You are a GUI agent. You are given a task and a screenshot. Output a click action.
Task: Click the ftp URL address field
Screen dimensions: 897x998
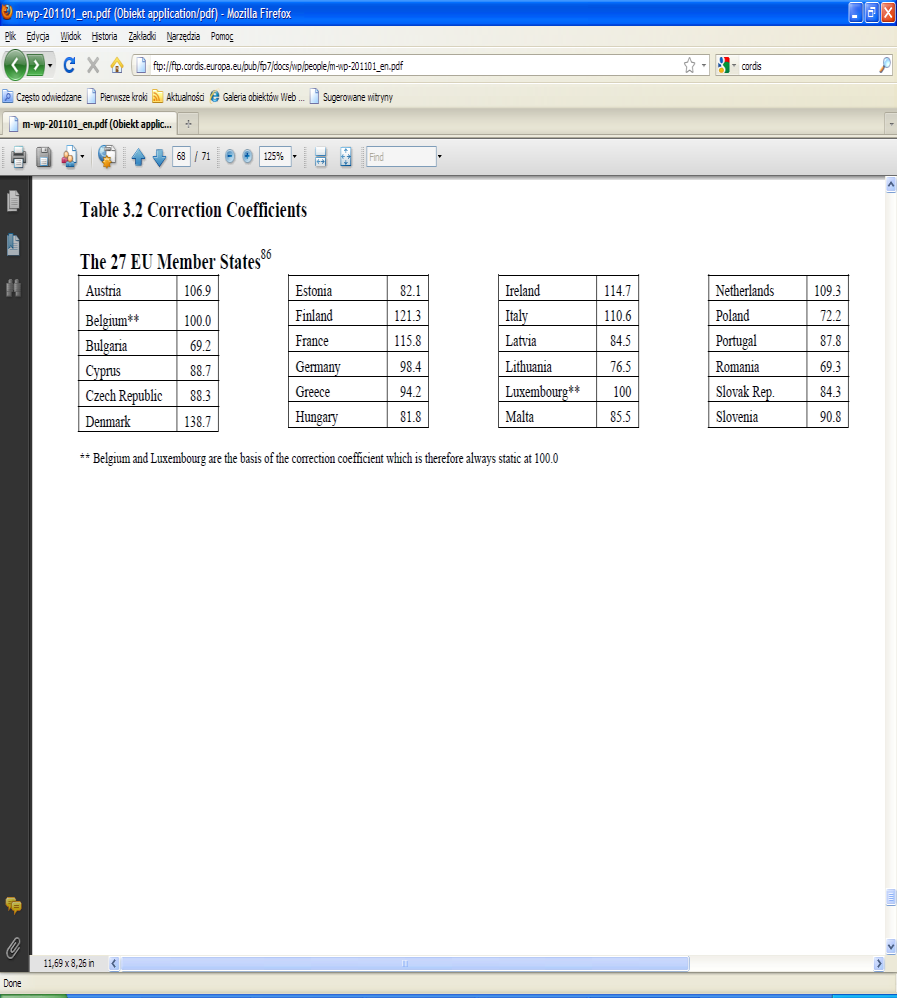click(x=407, y=66)
